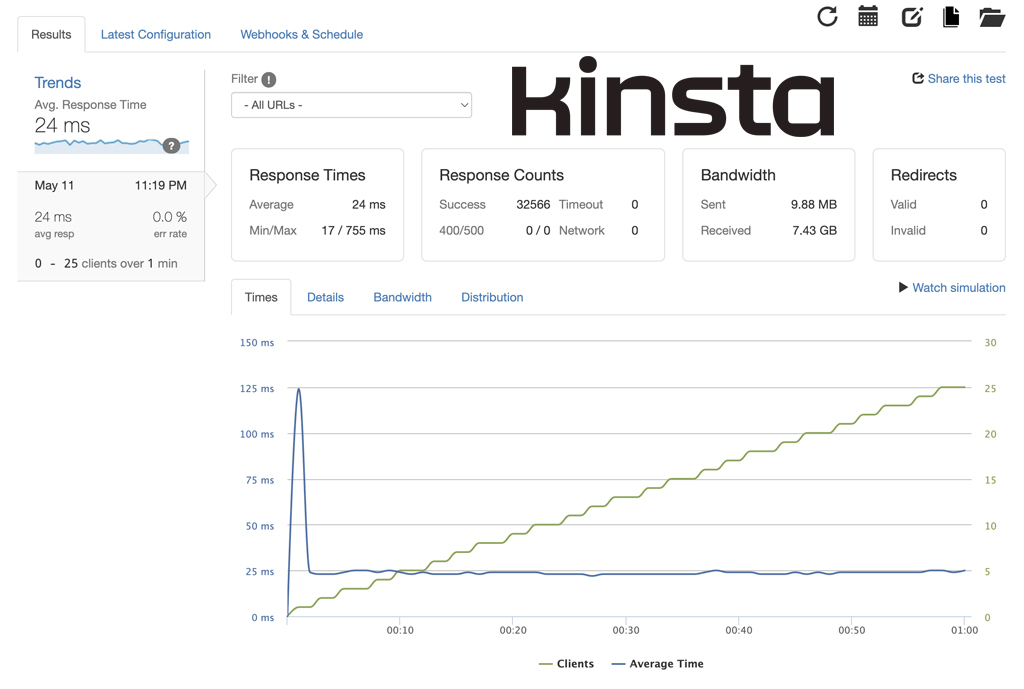Click the share icon beside Share this test
This screenshot has width=1024, height=689.
[x=918, y=78]
